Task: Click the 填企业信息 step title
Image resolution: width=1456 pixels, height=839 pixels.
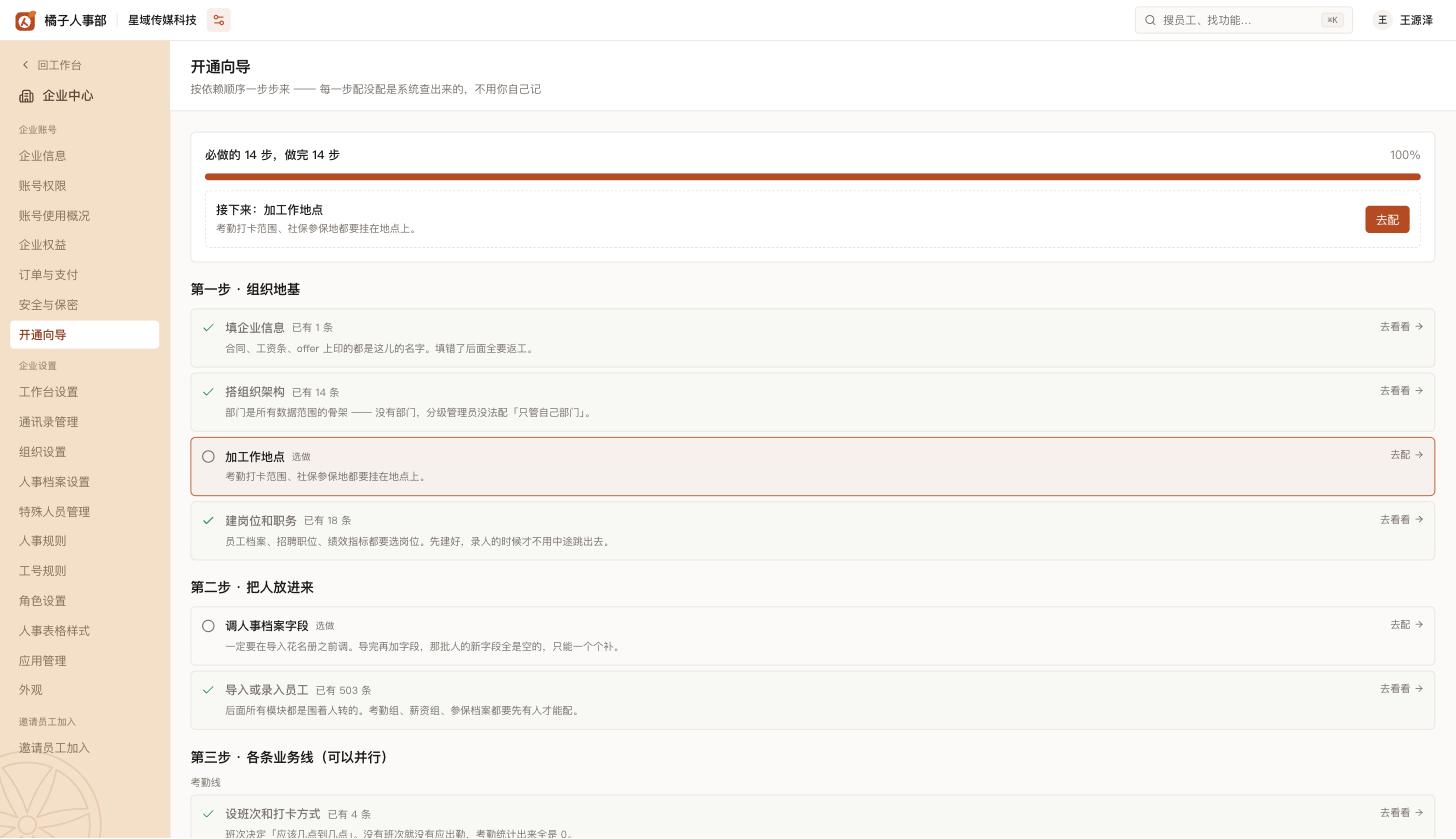Action: (x=255, y=327)
